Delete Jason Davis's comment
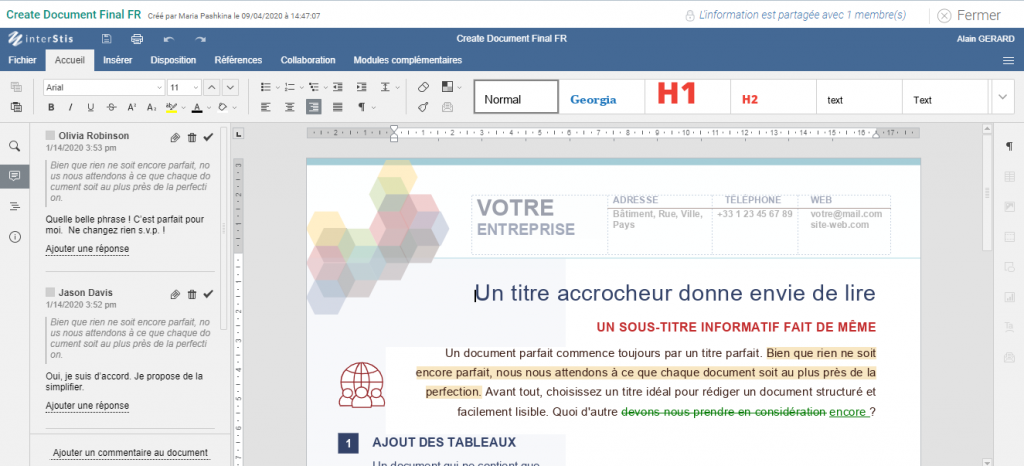The height and width of the screenshot is (466, 1024). coord(191,294)
